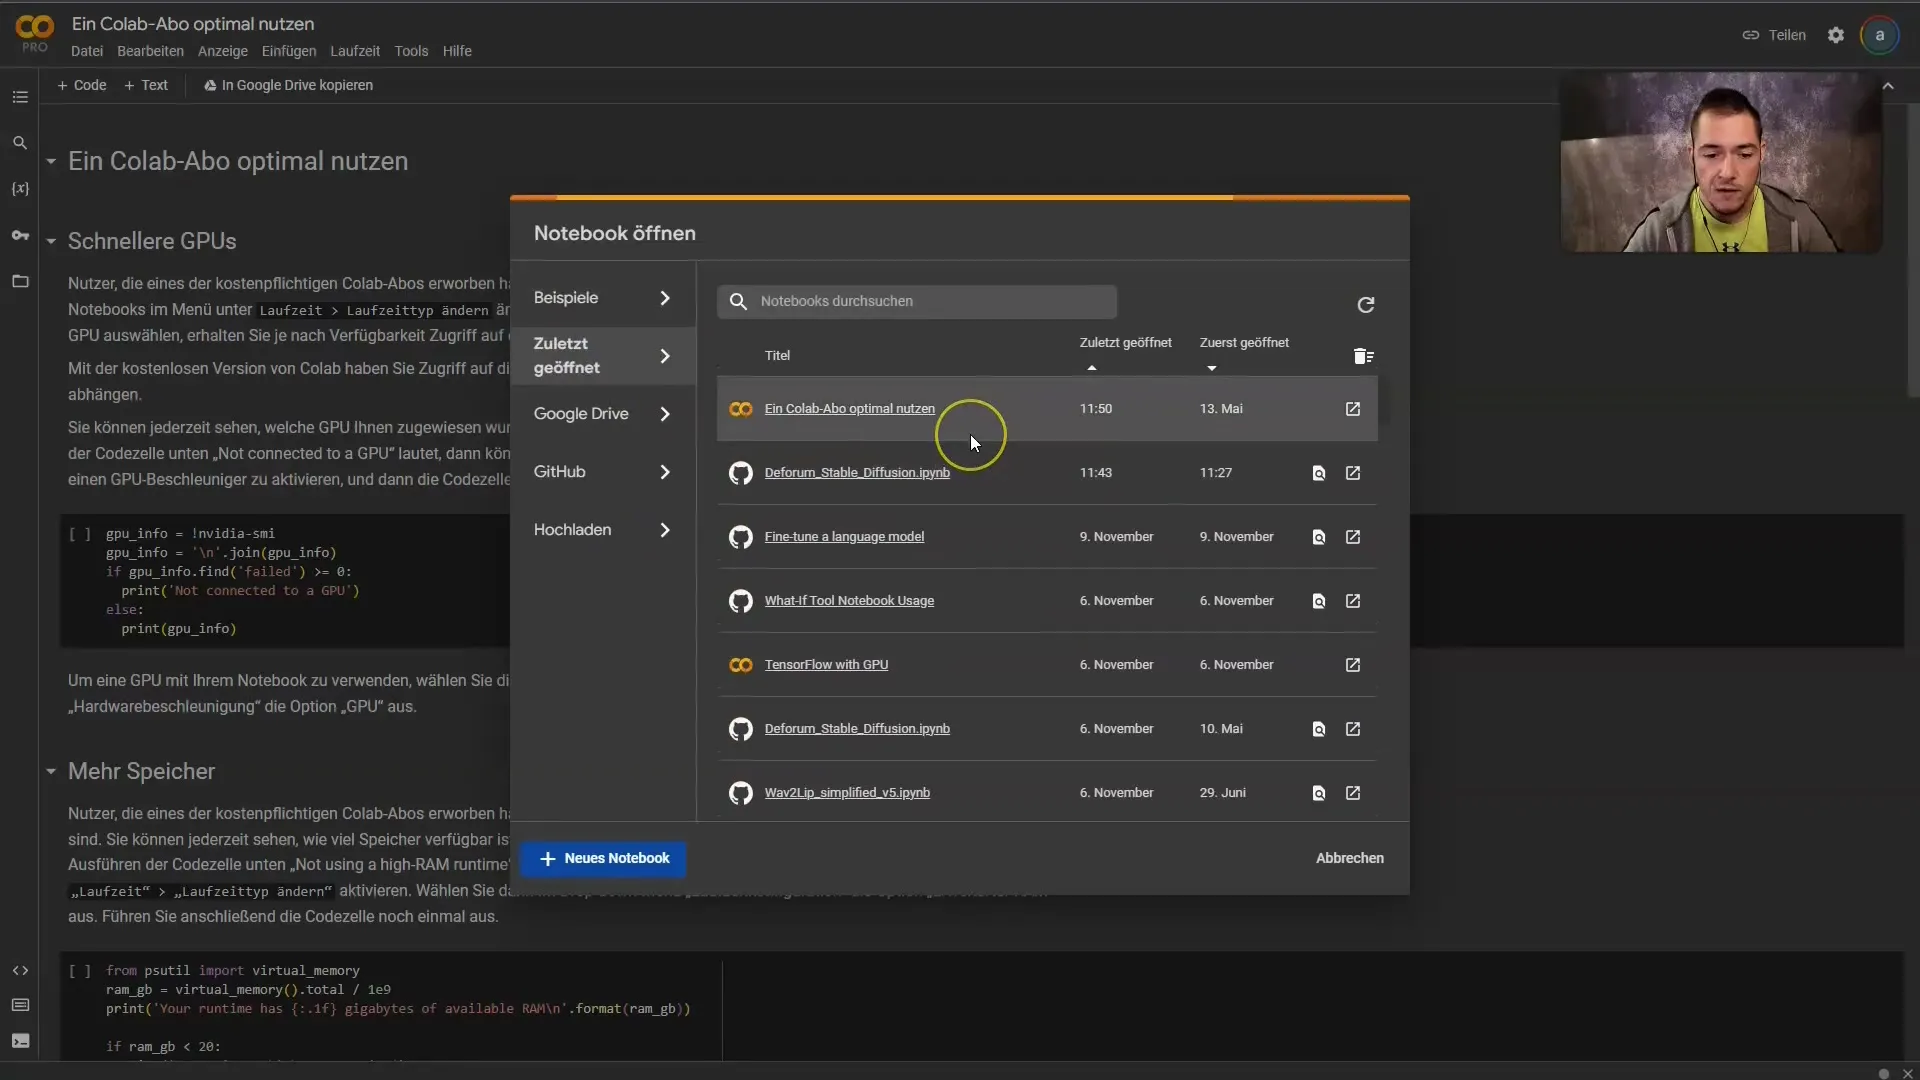Open the Einfügen menu
1920x1080 pixels.
(x=289, y=51)
